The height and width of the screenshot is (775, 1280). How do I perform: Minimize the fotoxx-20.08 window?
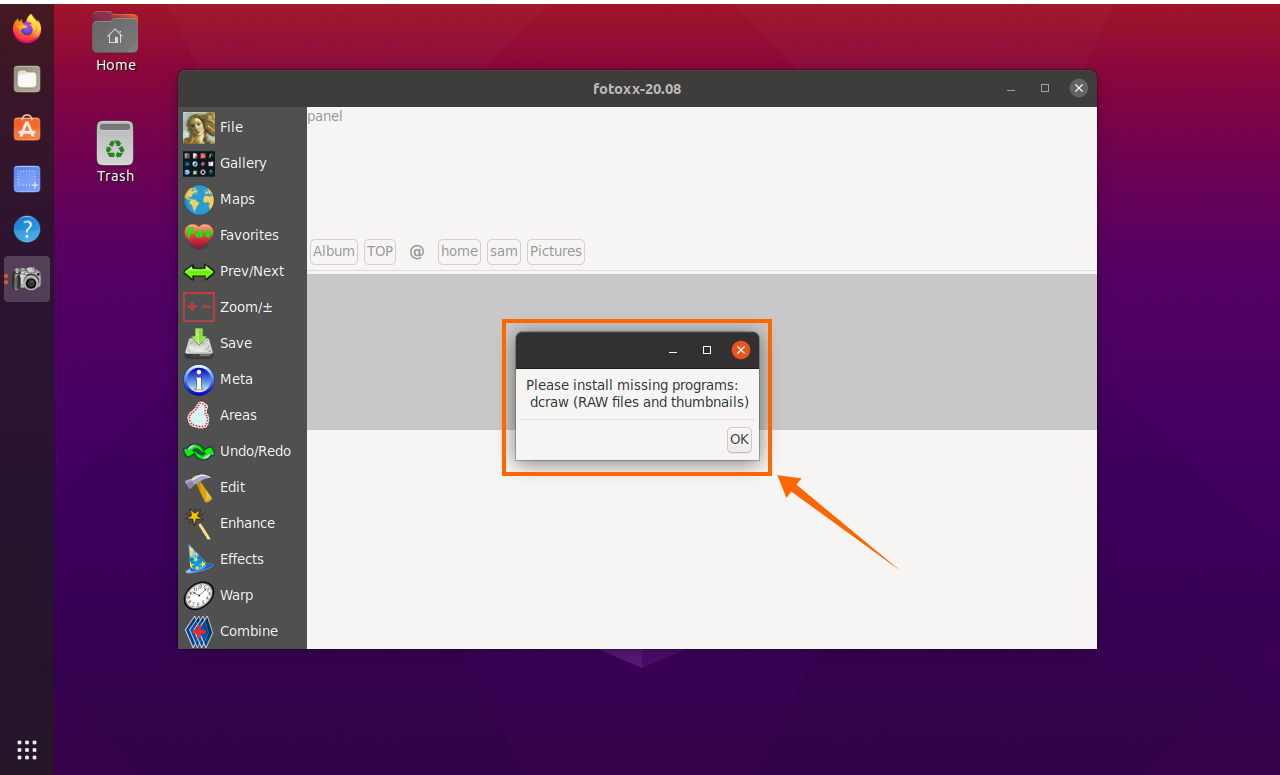click(1011, 88)
